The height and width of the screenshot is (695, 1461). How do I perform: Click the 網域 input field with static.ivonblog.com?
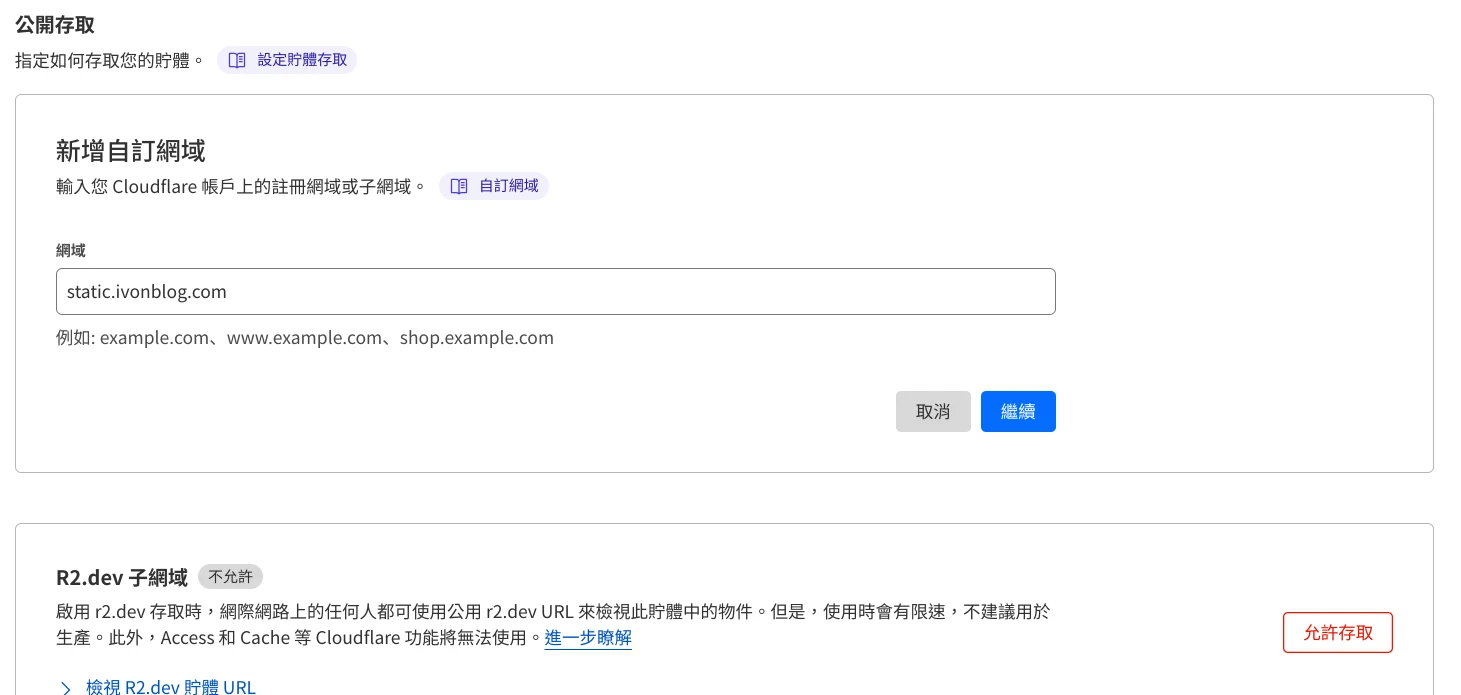coord(555,292)
